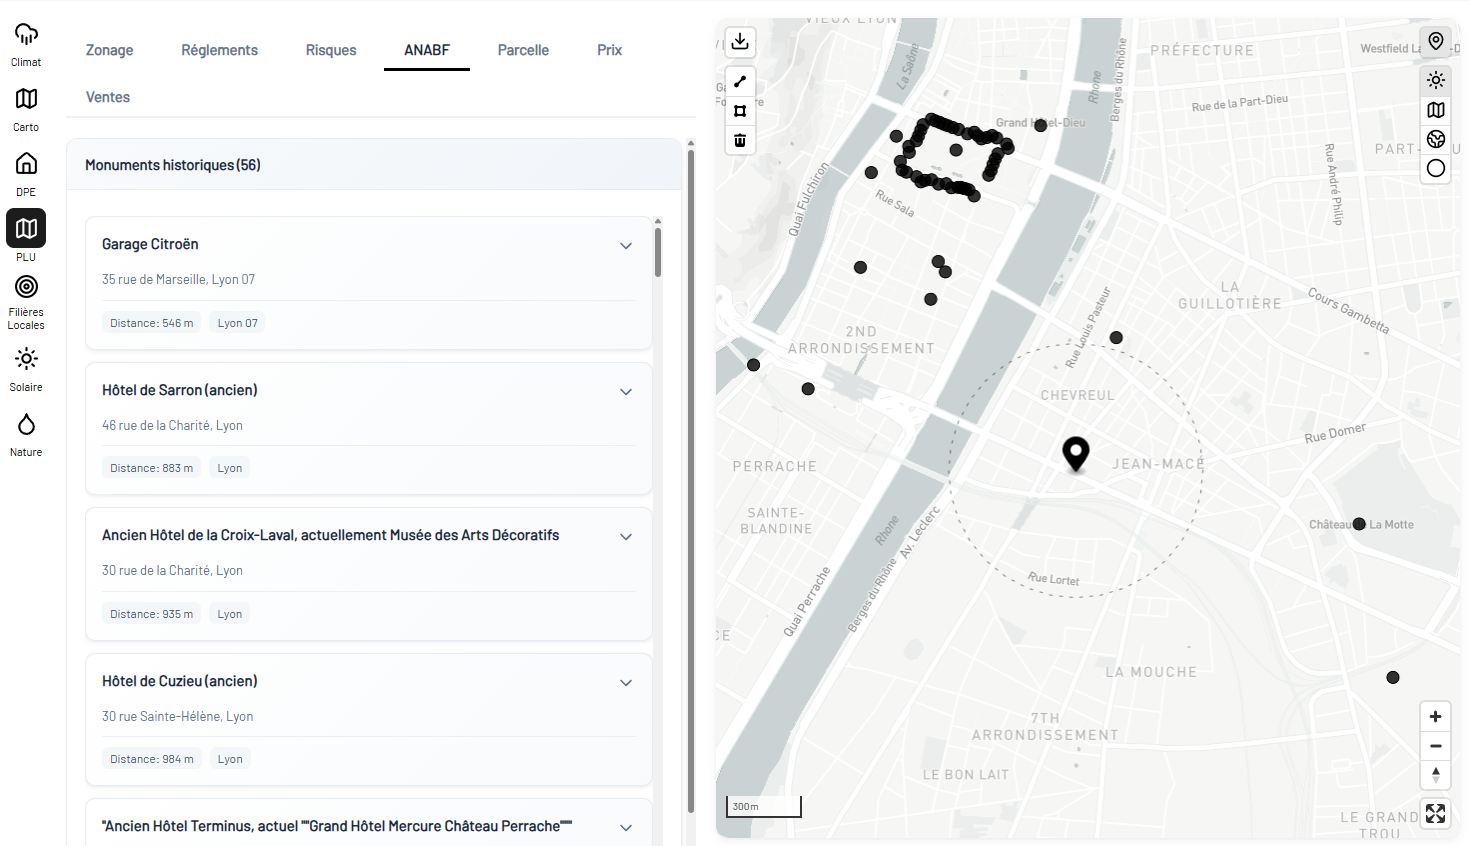Switch to satellite globe basemap
This screenshot has height=846, width=1470.
tap(1436, 139)
